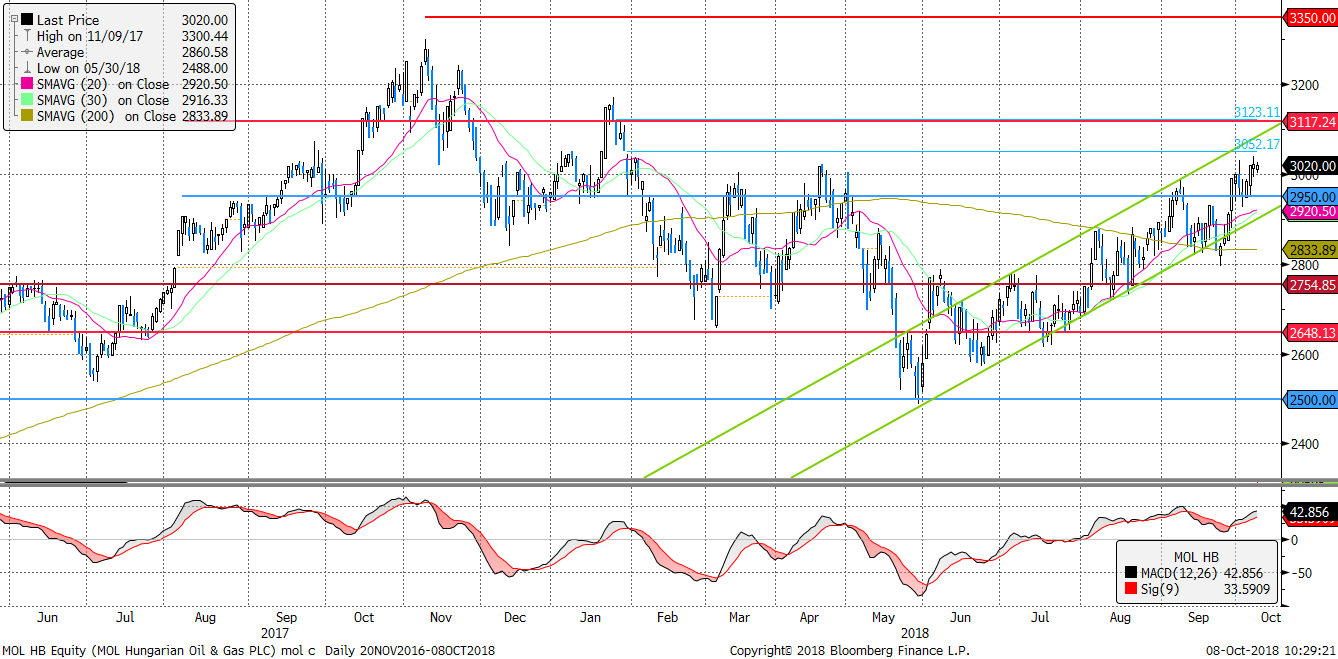Click the 2400 price axis label
The image size is (1338, 659).
(x=1304, y=444)
